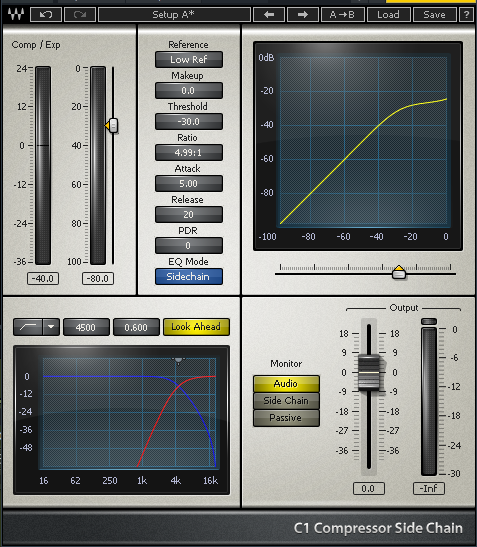Click the Output gain fader knob
The image size is (477, 547).
pos(369,373)
